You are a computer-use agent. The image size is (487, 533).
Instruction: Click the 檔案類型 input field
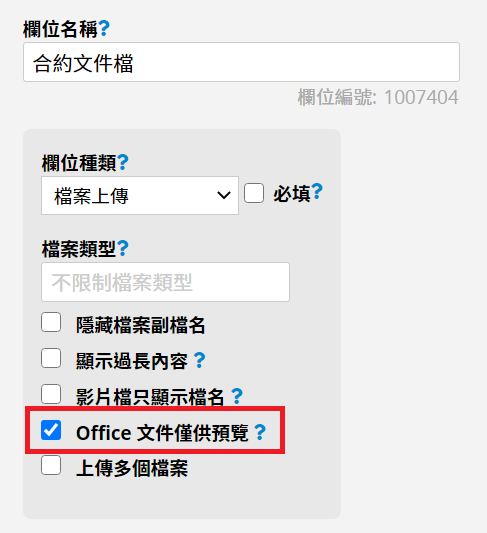165,282
